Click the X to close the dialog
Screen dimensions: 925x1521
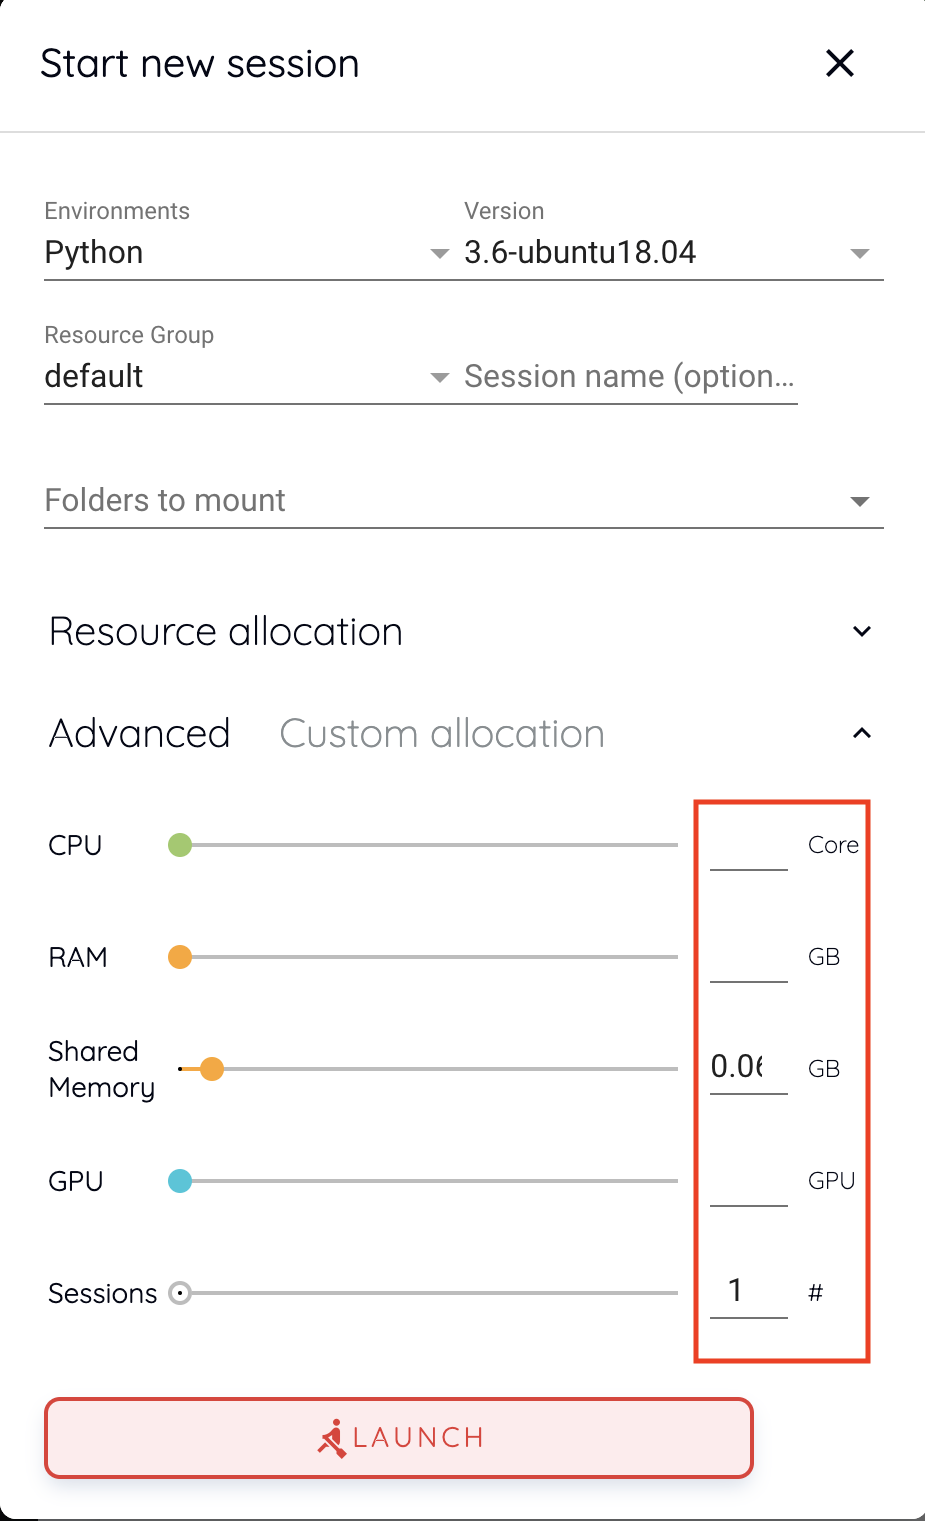coord(839,63)
